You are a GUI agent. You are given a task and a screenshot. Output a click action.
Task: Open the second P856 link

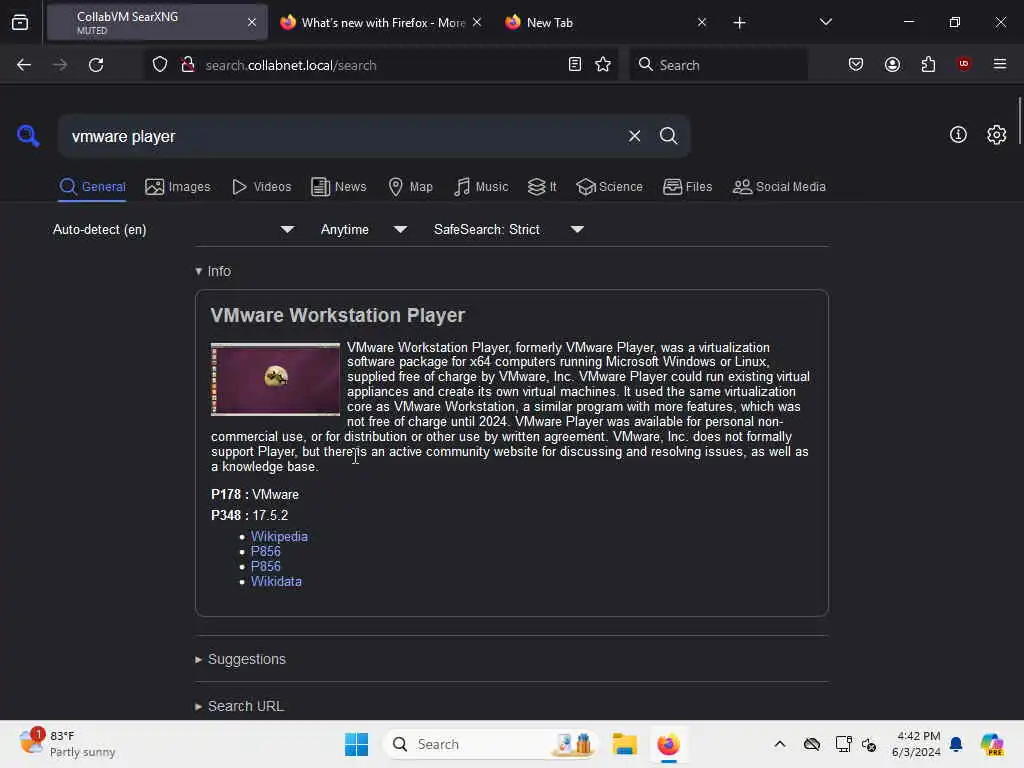266,566
